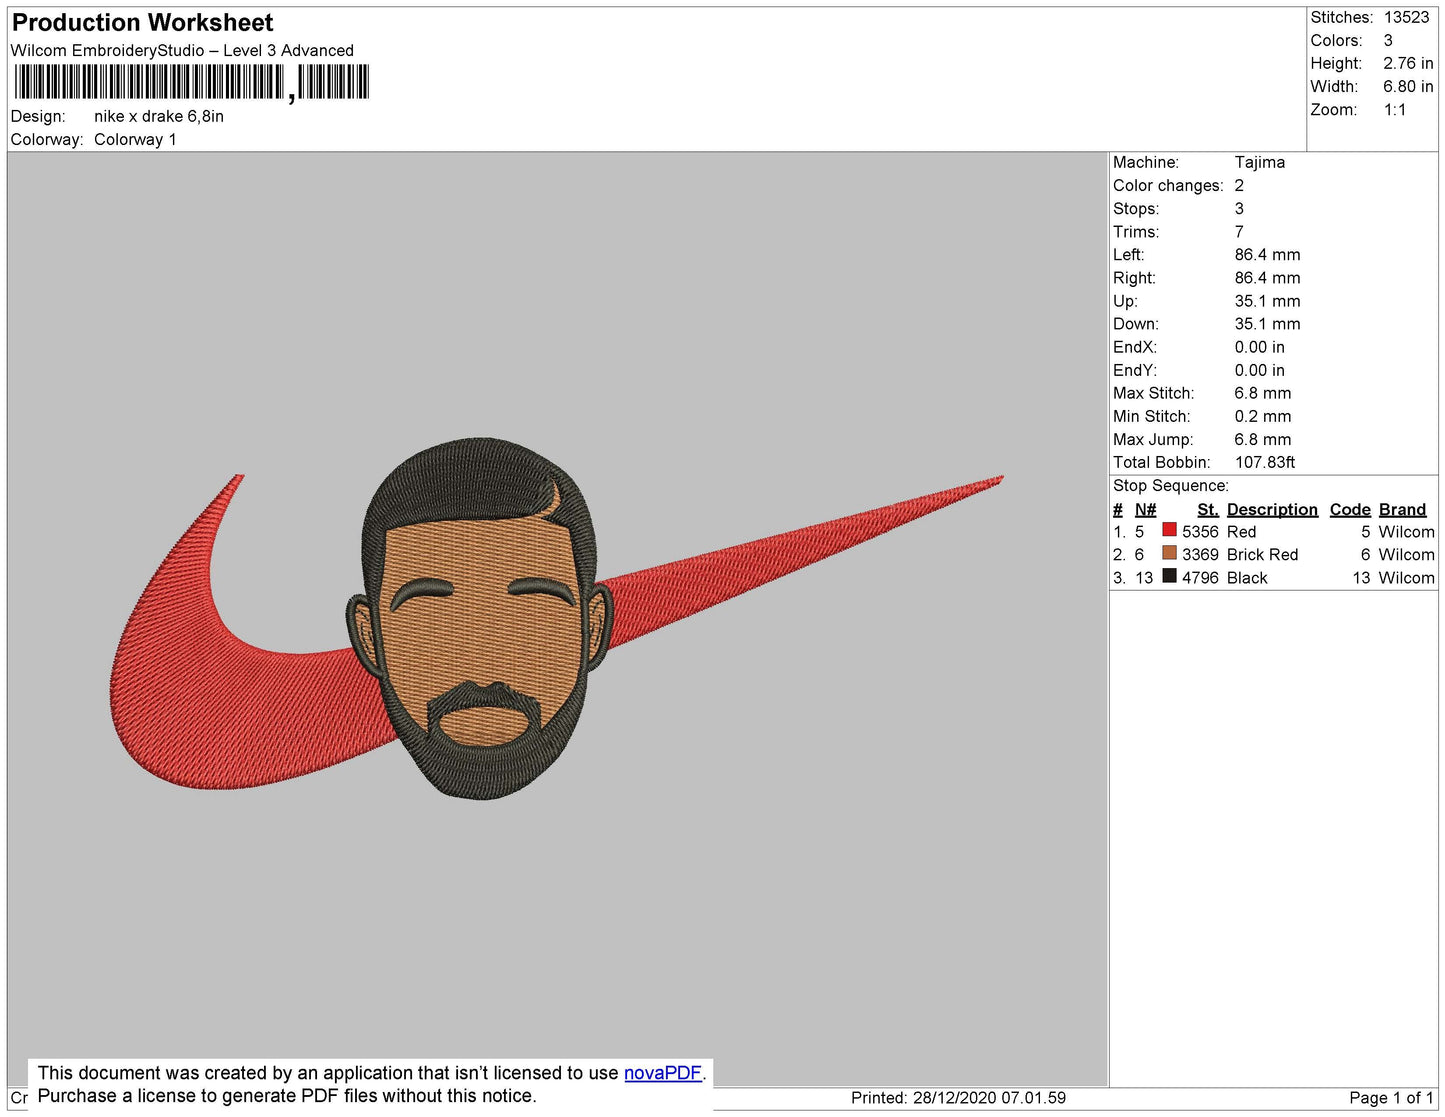Click the novaPDF hyperlink
This screenshot has width=1445, height=1117.
tap(663, 1073)
